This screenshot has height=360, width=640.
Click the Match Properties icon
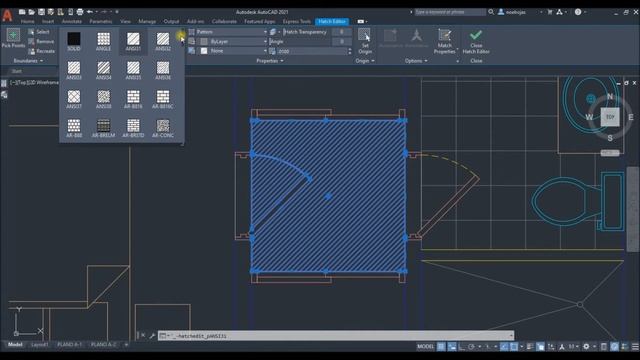(x=444, y=35)
